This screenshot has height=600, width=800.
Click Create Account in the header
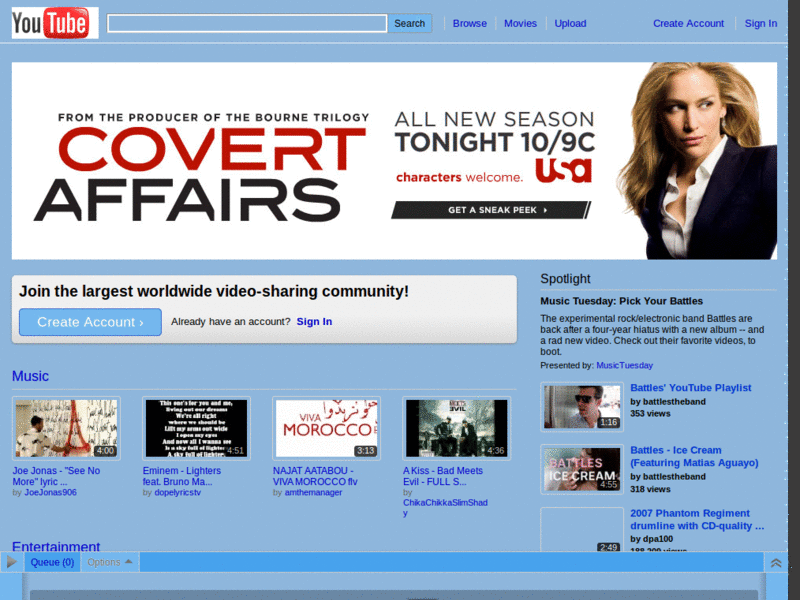click(x=688, y=23)
